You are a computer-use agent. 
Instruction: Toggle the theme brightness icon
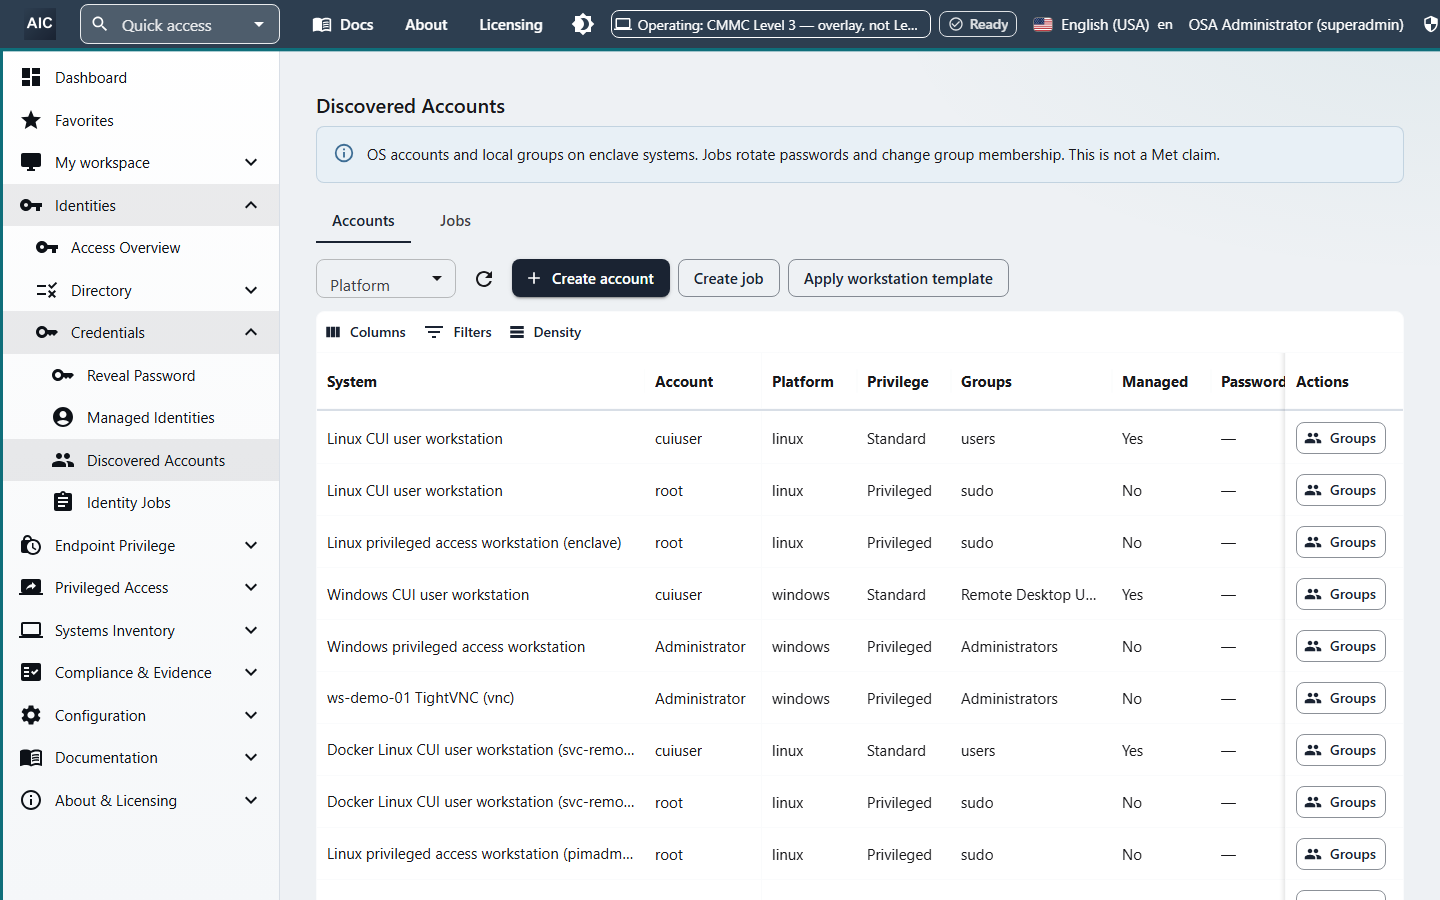pos(583,24)
